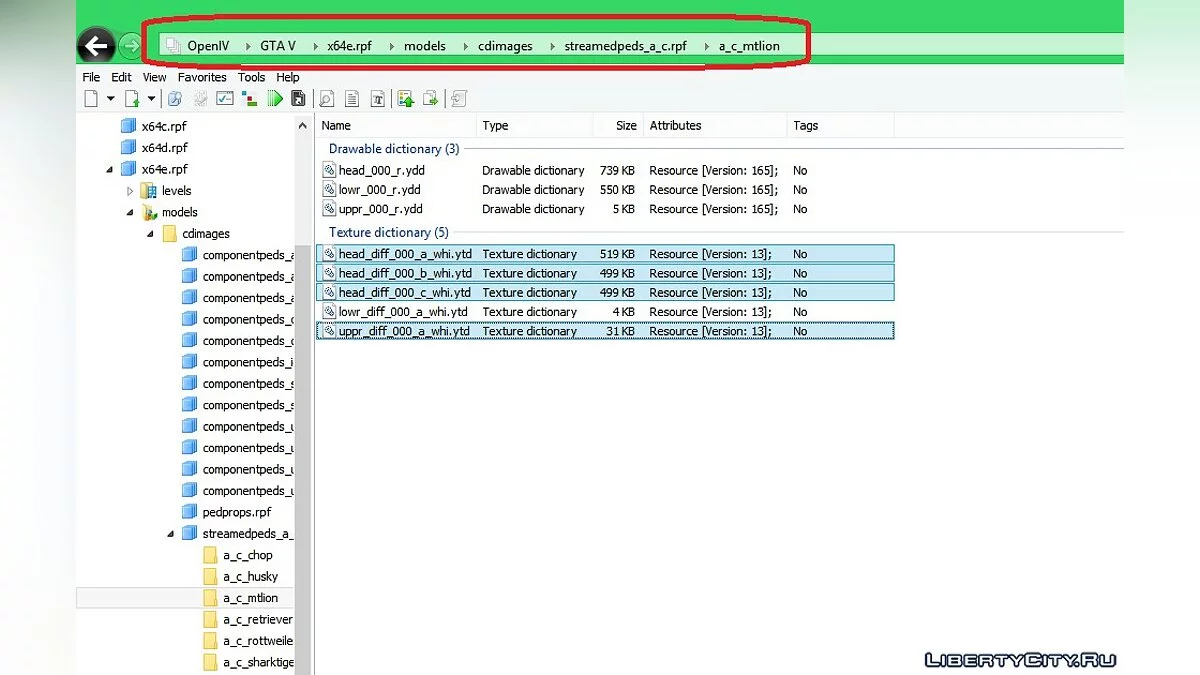
Task: Click the file icon of head_000_r.ydd
Action: coord(329,170)
